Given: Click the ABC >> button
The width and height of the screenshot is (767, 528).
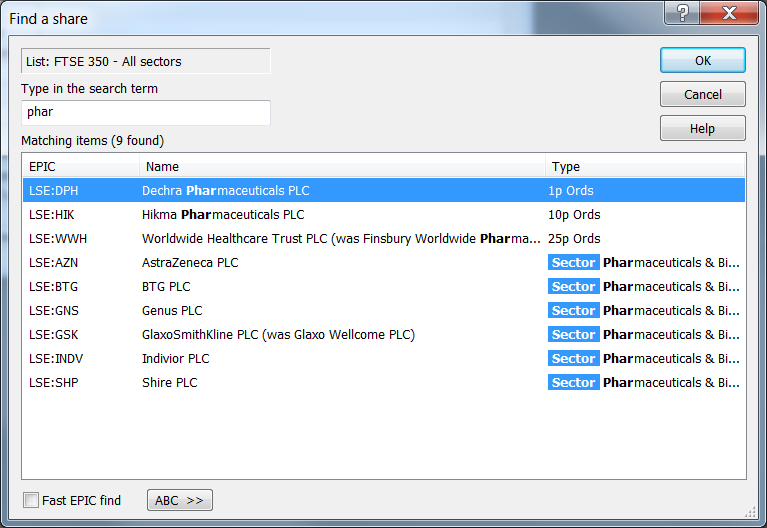Looking at the screenshot, I should (180, 500).
